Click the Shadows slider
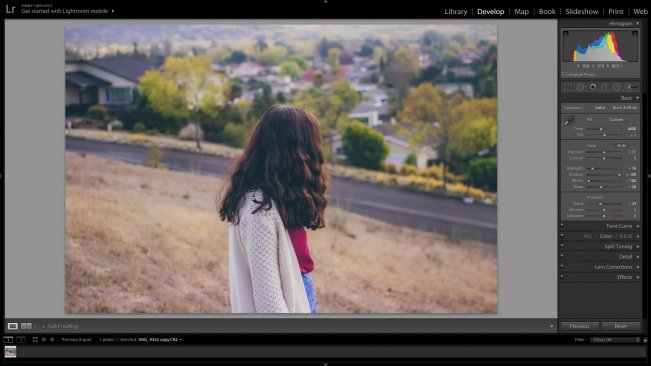Screen dimensions: 651x366 (x=604, y=175)
